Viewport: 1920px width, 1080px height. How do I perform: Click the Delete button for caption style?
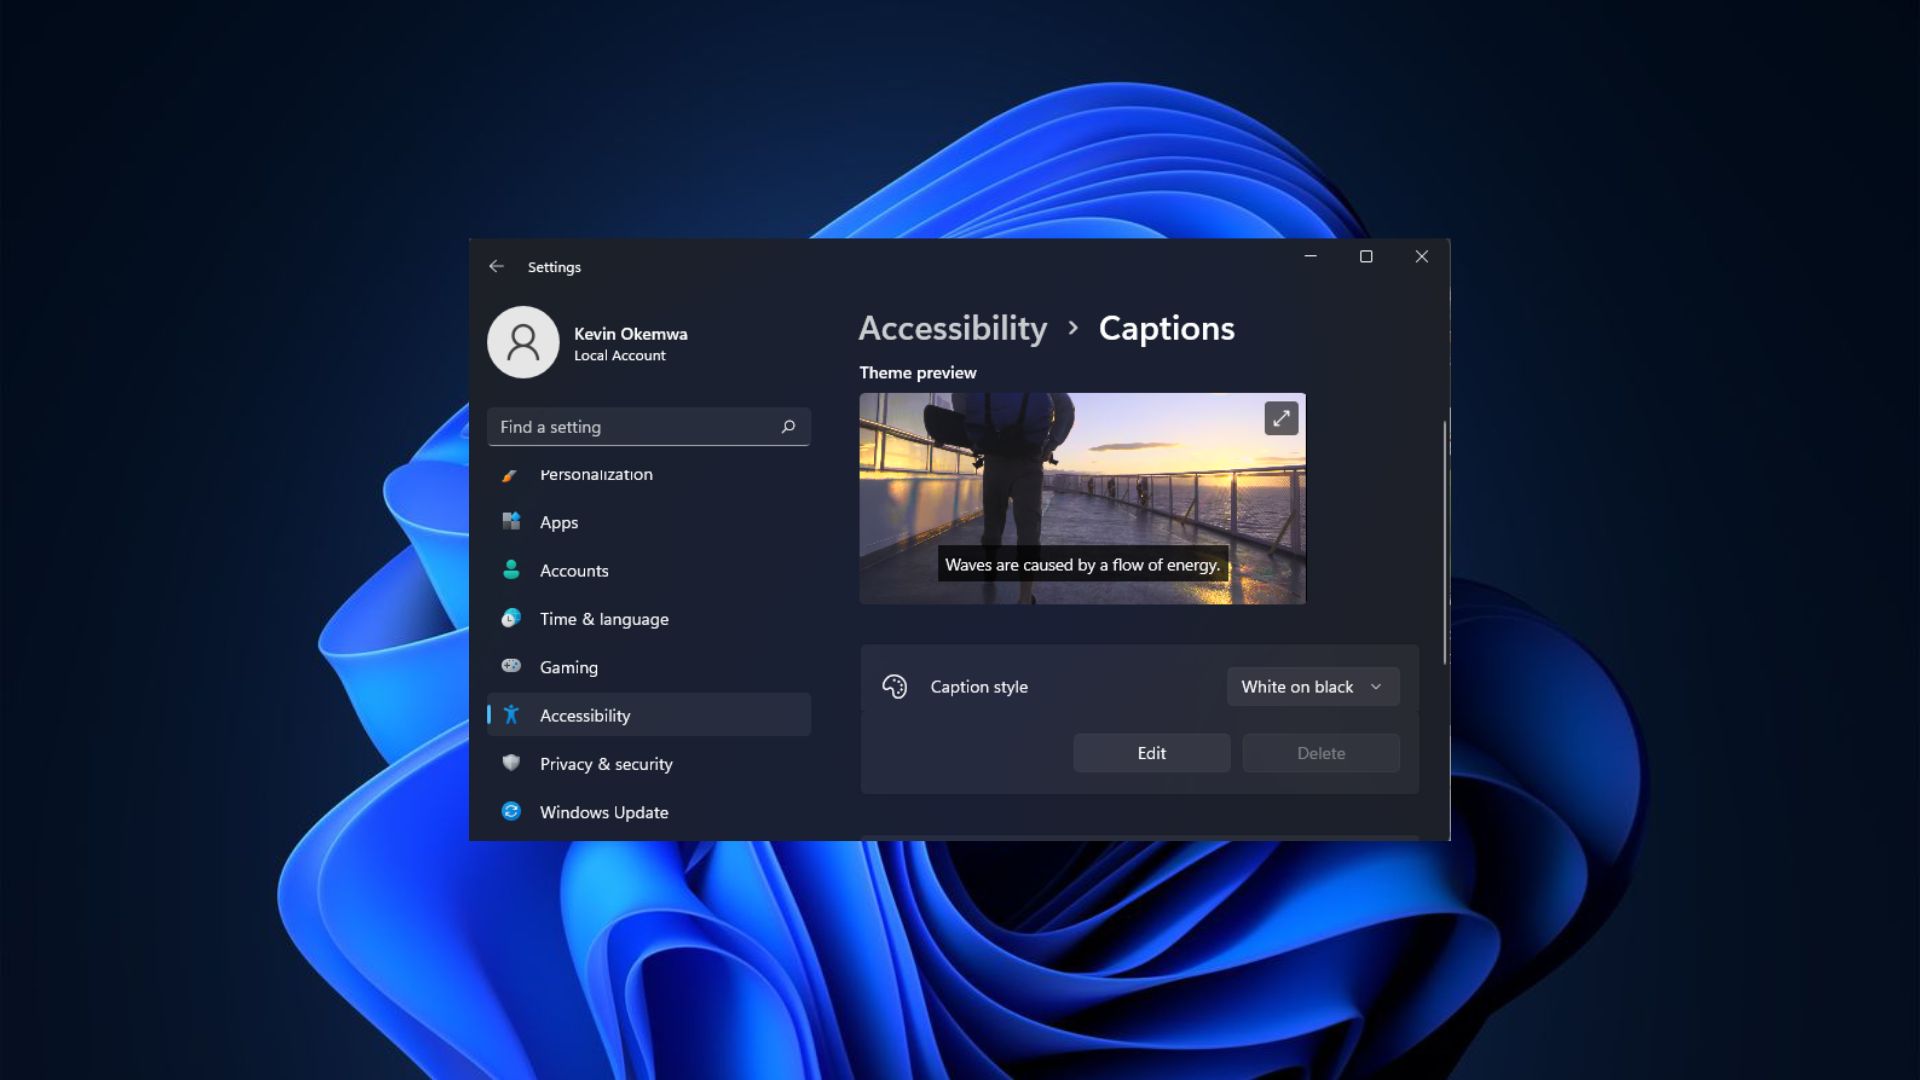(1320, 752)
